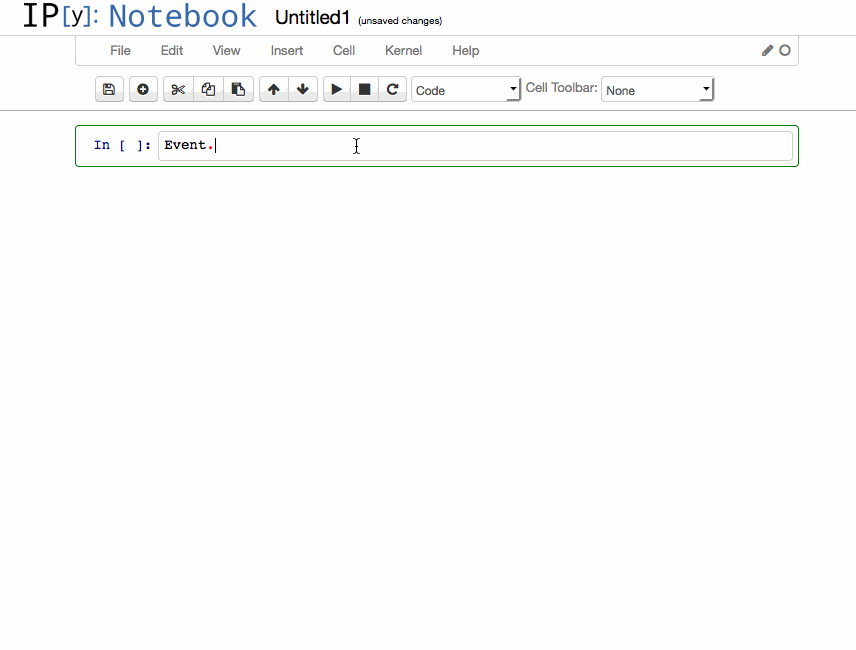Viewport: 856px width, 650px height.
Task: Click the In [ ]: cell prompt
Action: pos(122,145)
